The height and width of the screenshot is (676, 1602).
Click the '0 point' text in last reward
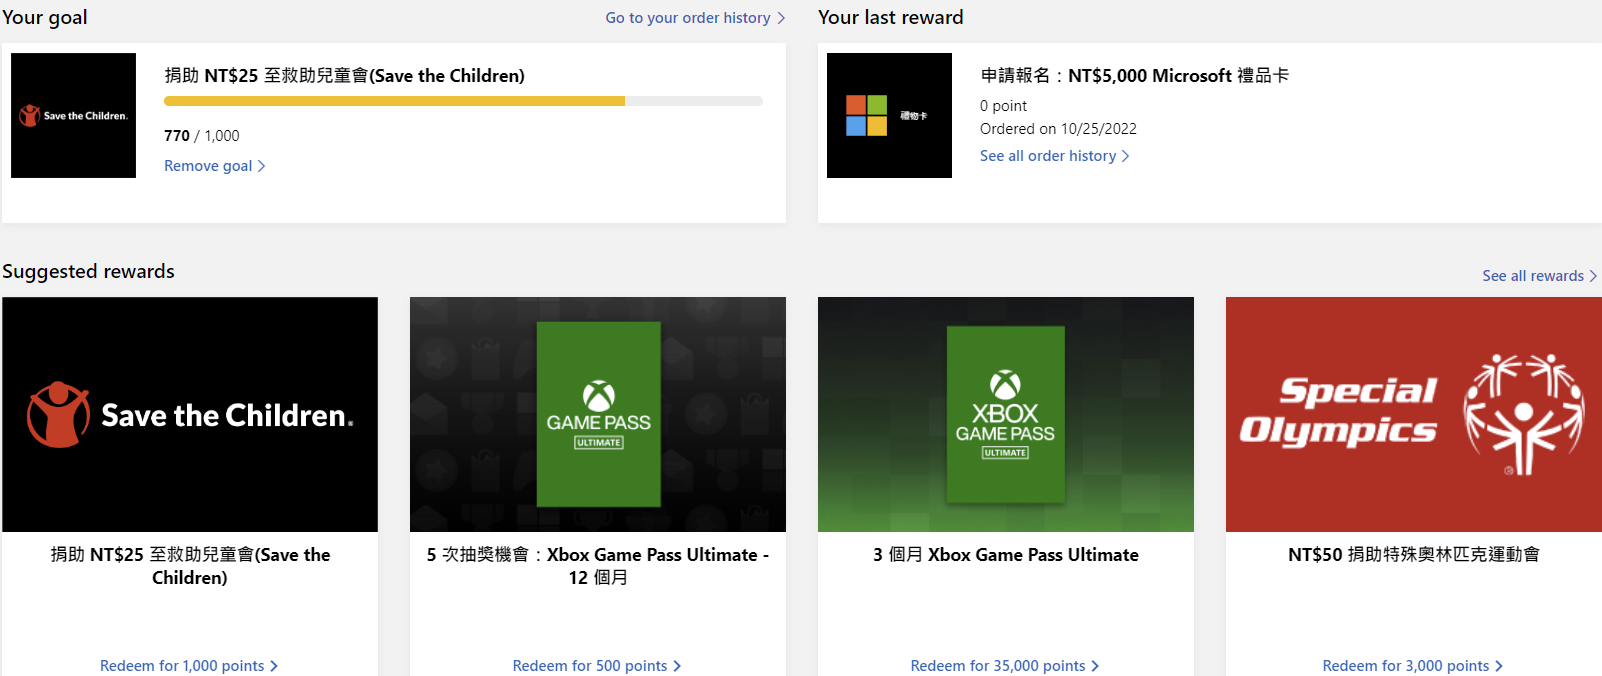tap(1003, 106)
